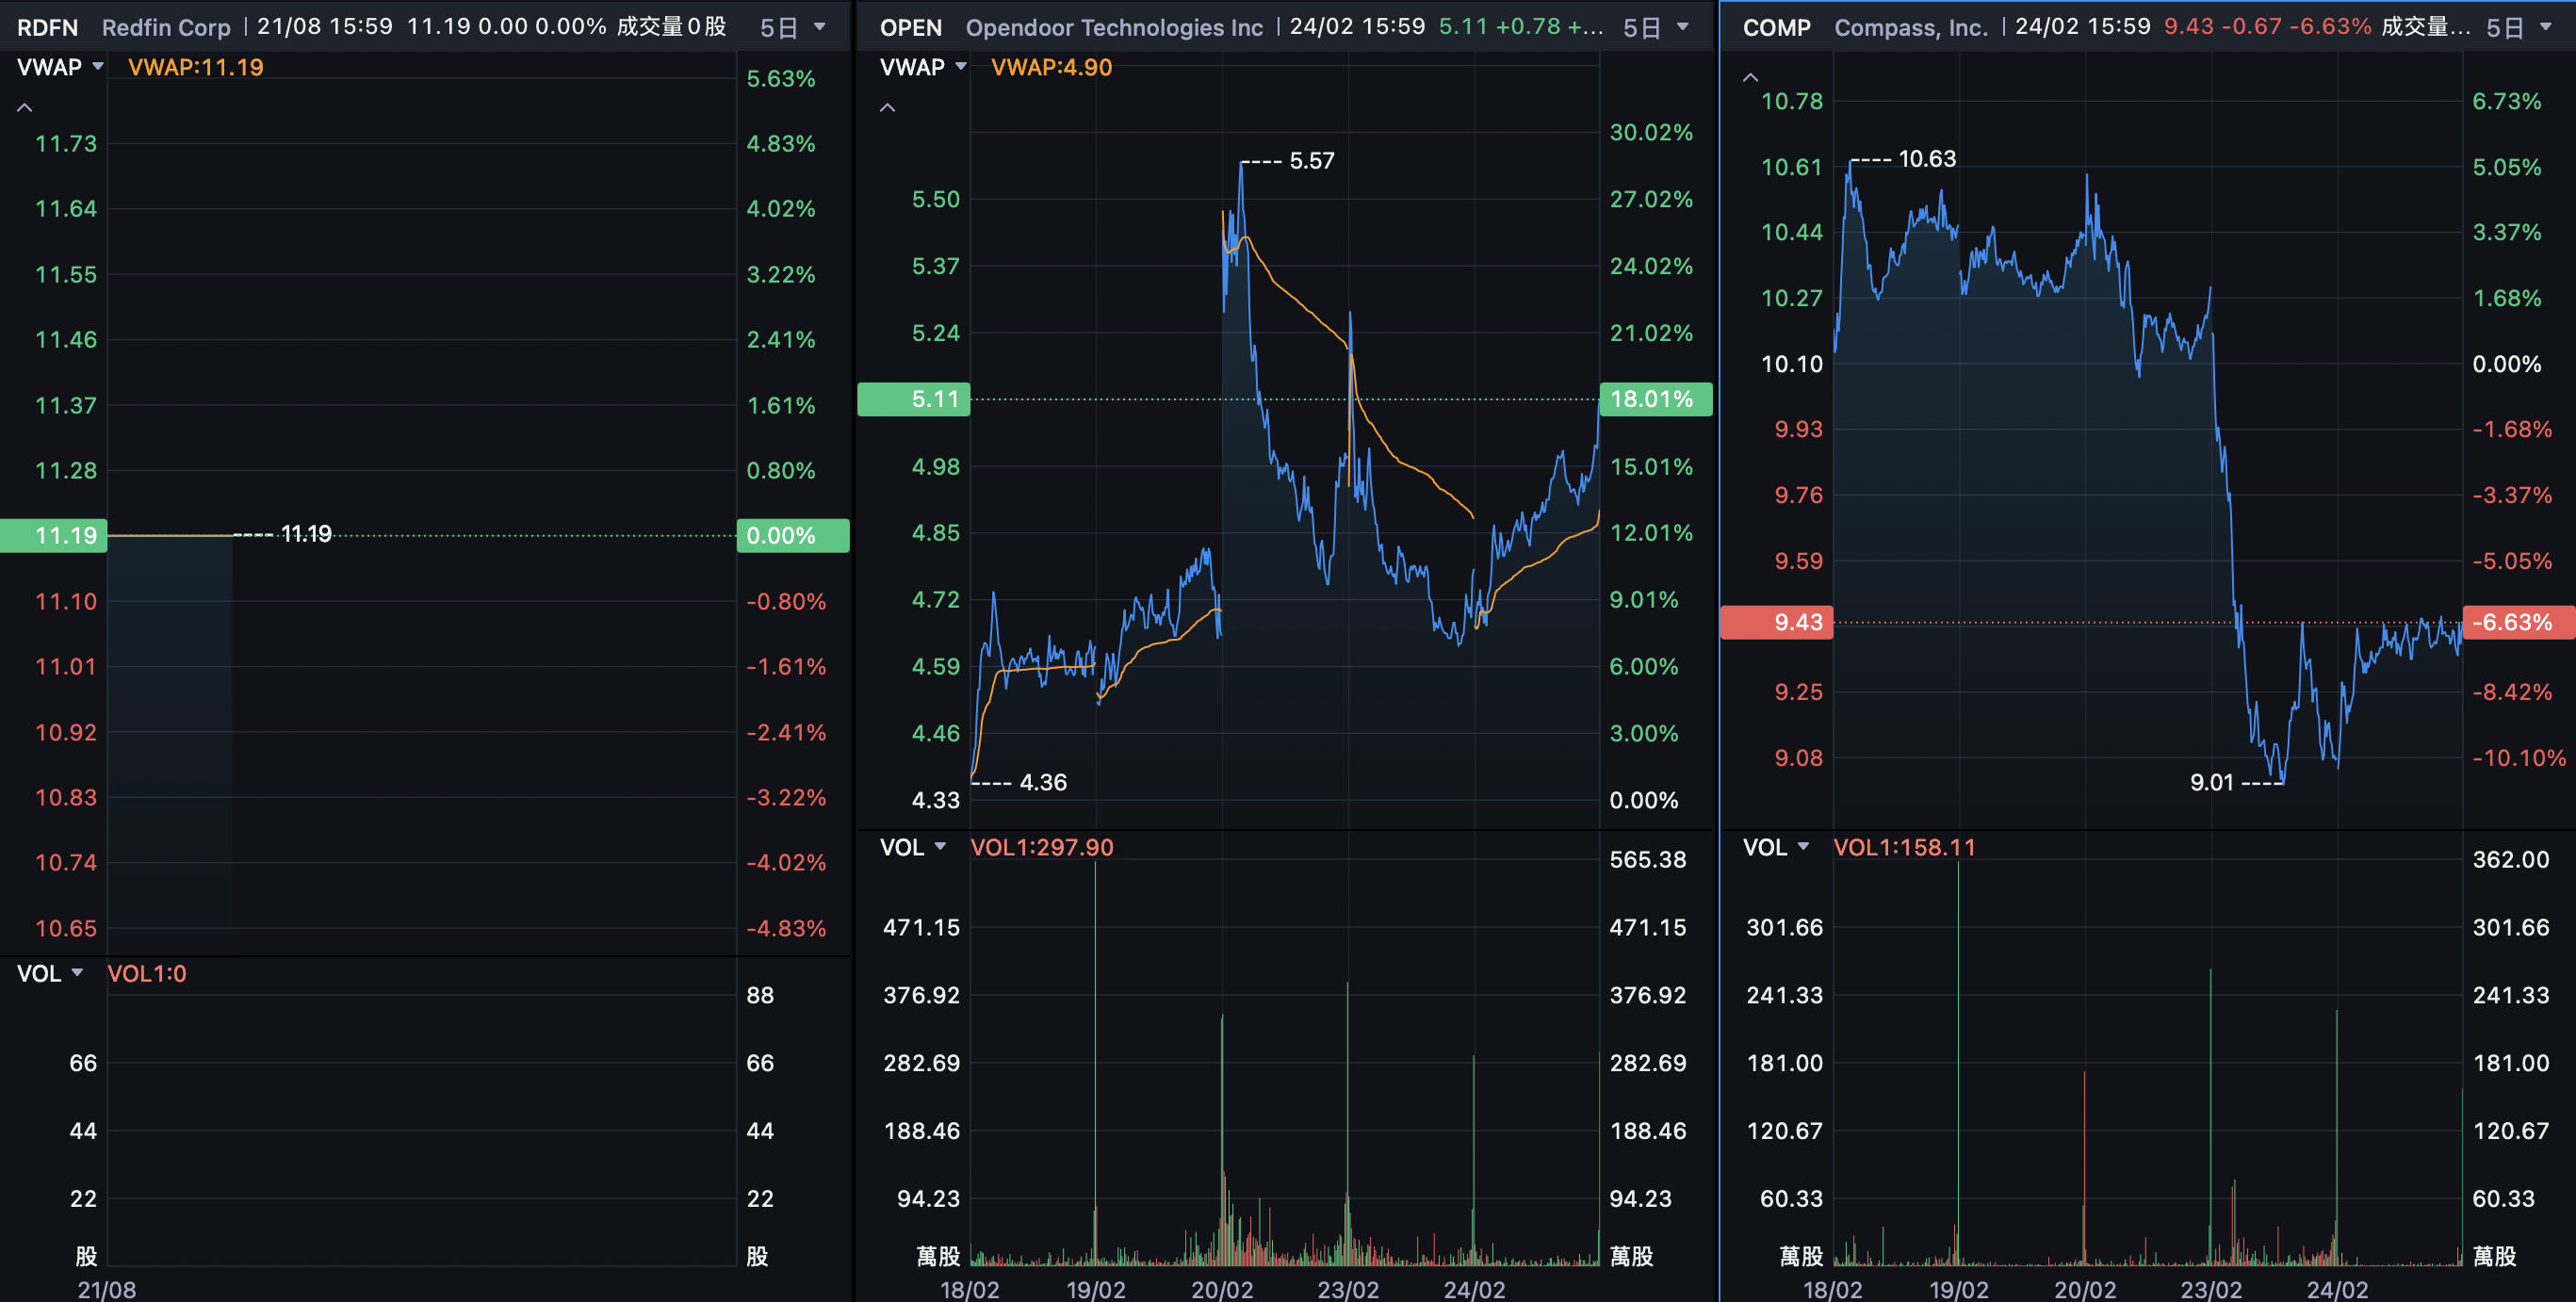Select the RDFN ticker symbol

47,27
